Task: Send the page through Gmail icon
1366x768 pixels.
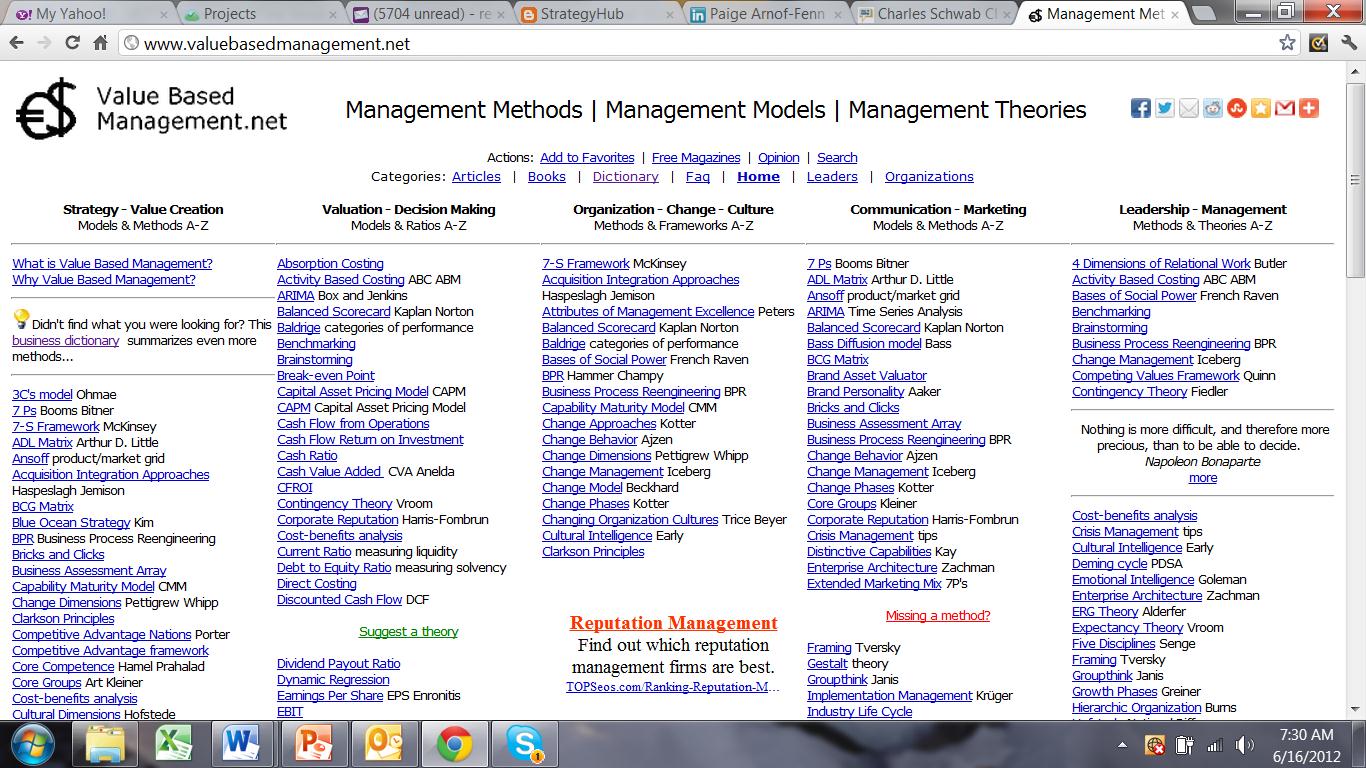Action: [x=1285, y=108]
